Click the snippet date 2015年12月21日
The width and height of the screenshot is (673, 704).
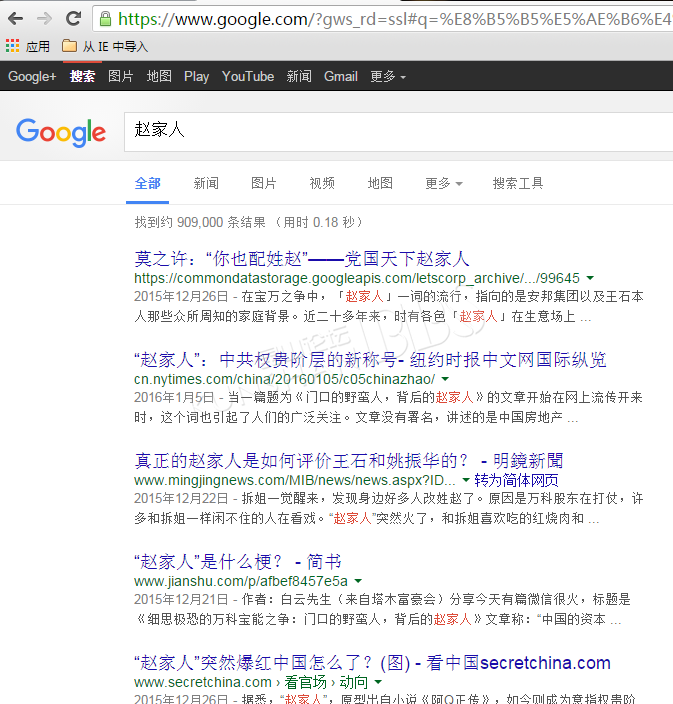(x=181, y=599)
